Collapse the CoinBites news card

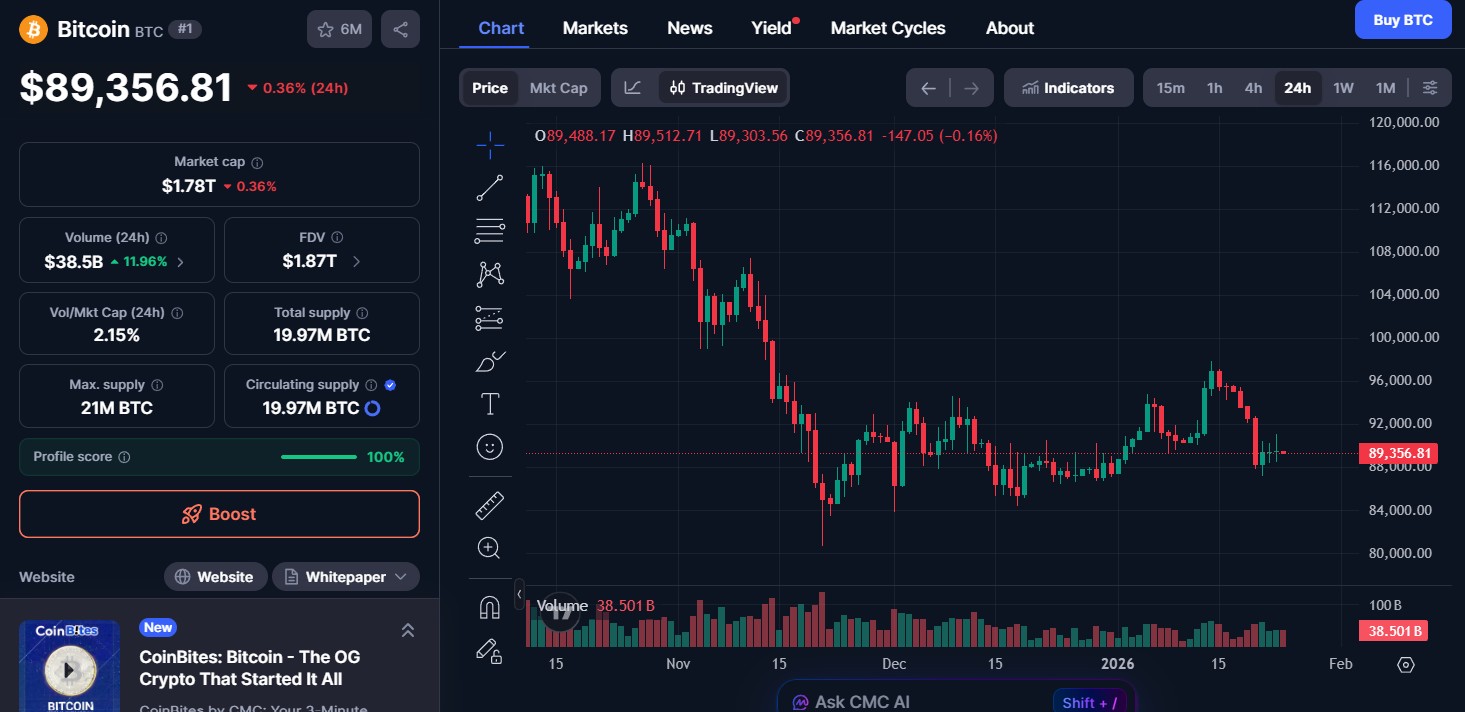[408, 630]
